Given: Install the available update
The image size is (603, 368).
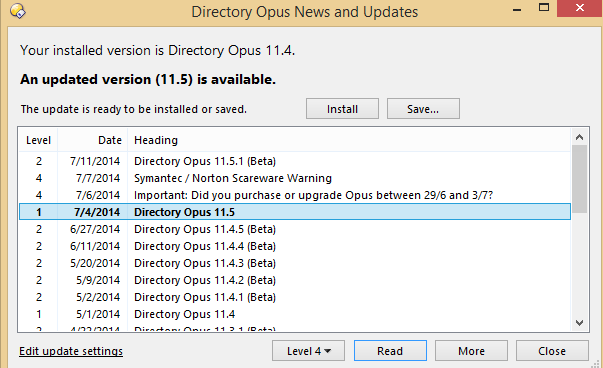Looking at the screenshot, I should pos(342,109).
